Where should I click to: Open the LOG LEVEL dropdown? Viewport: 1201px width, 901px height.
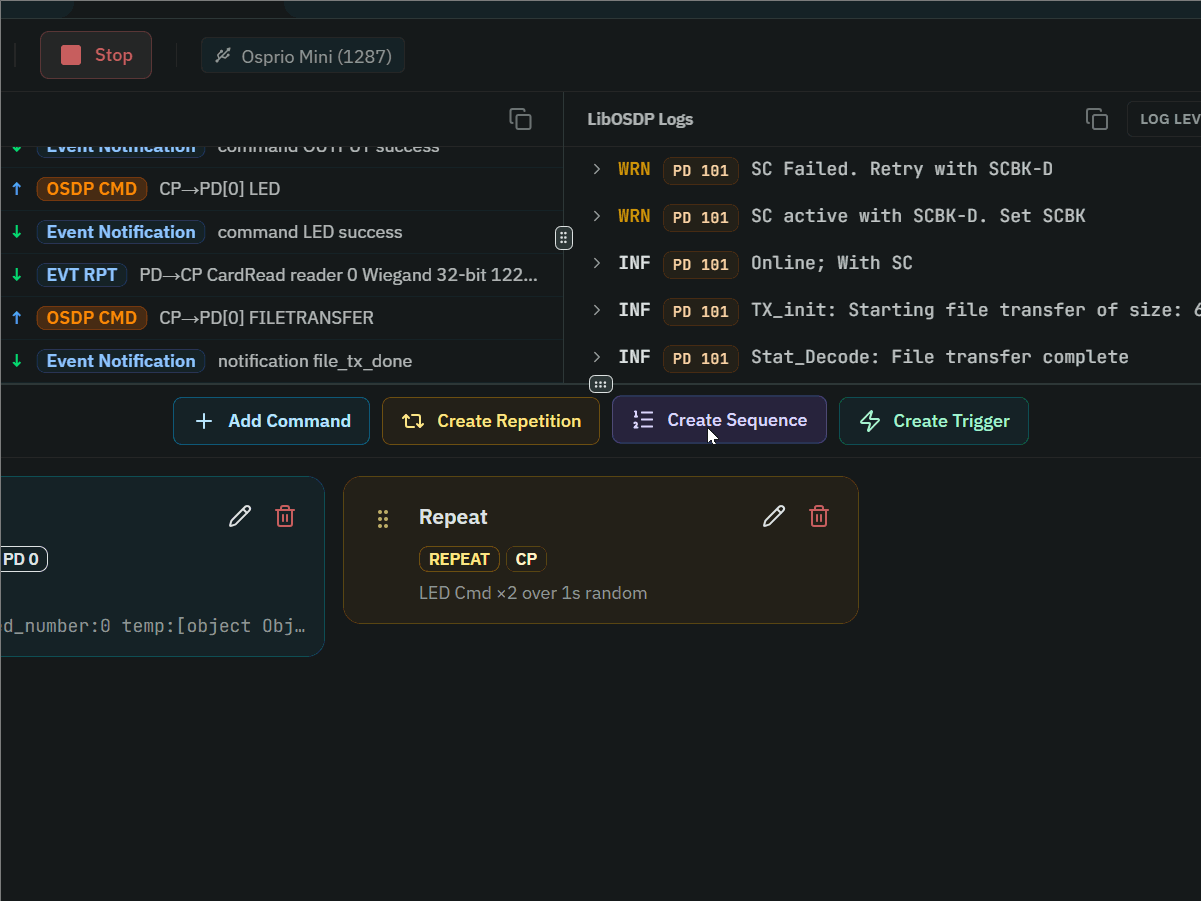(x=1164, y=119)
